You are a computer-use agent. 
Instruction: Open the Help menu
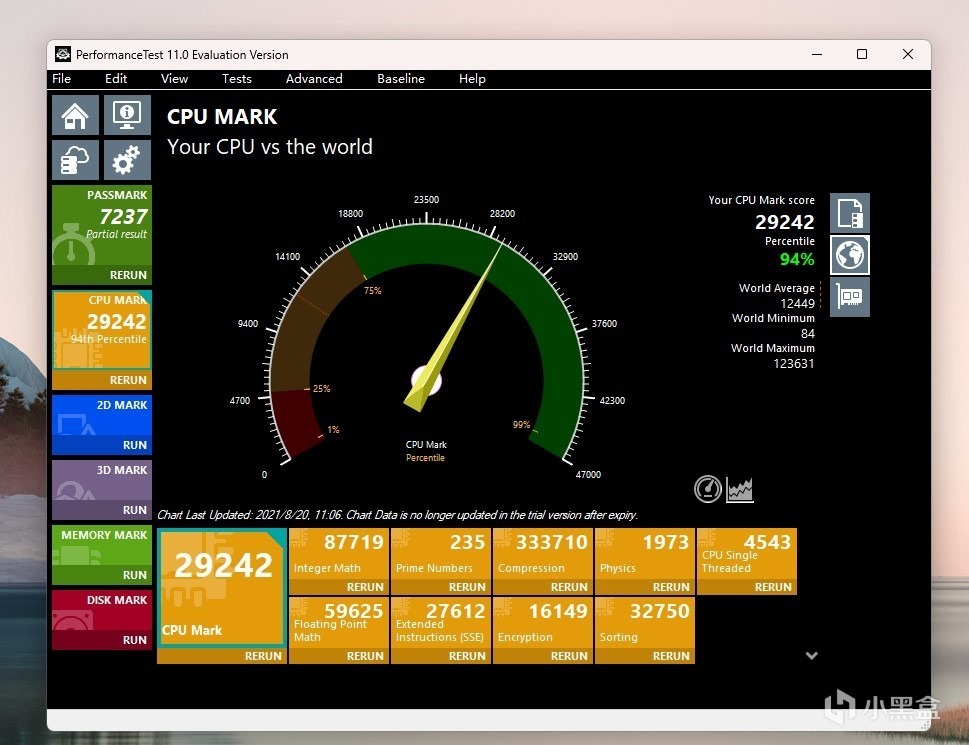[x=472, y=78]
